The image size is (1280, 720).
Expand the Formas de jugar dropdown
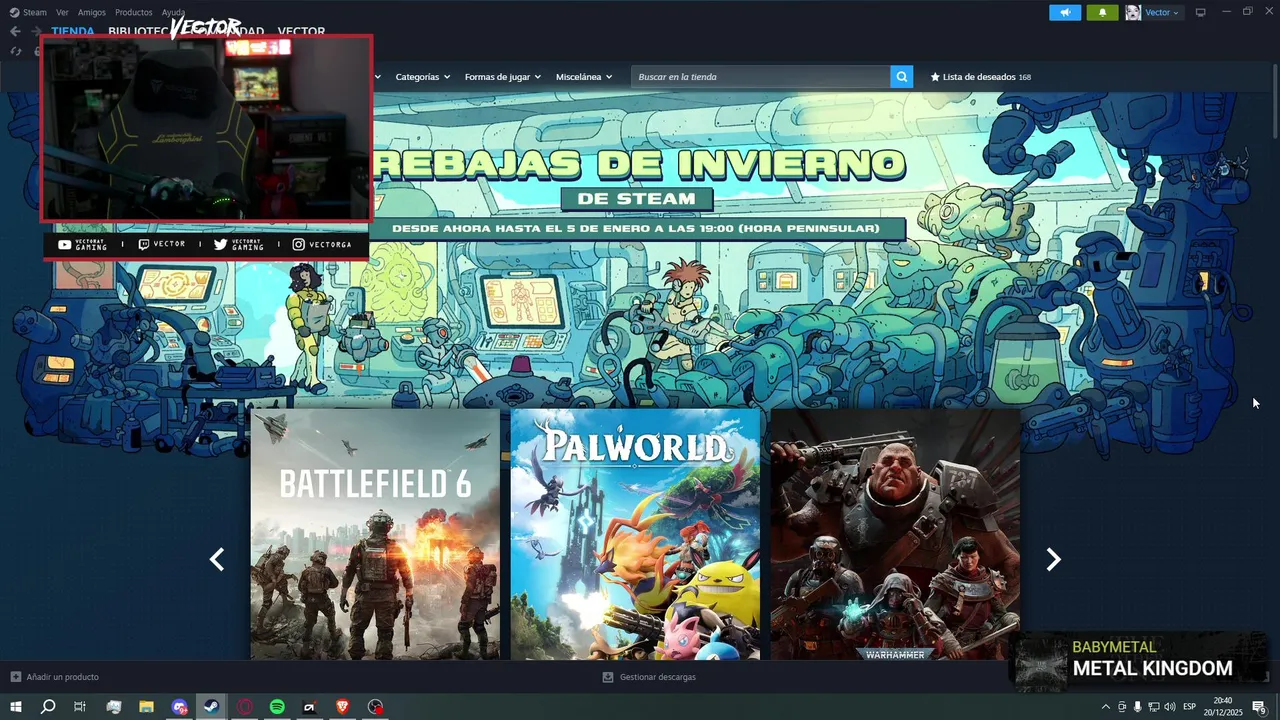502,77
